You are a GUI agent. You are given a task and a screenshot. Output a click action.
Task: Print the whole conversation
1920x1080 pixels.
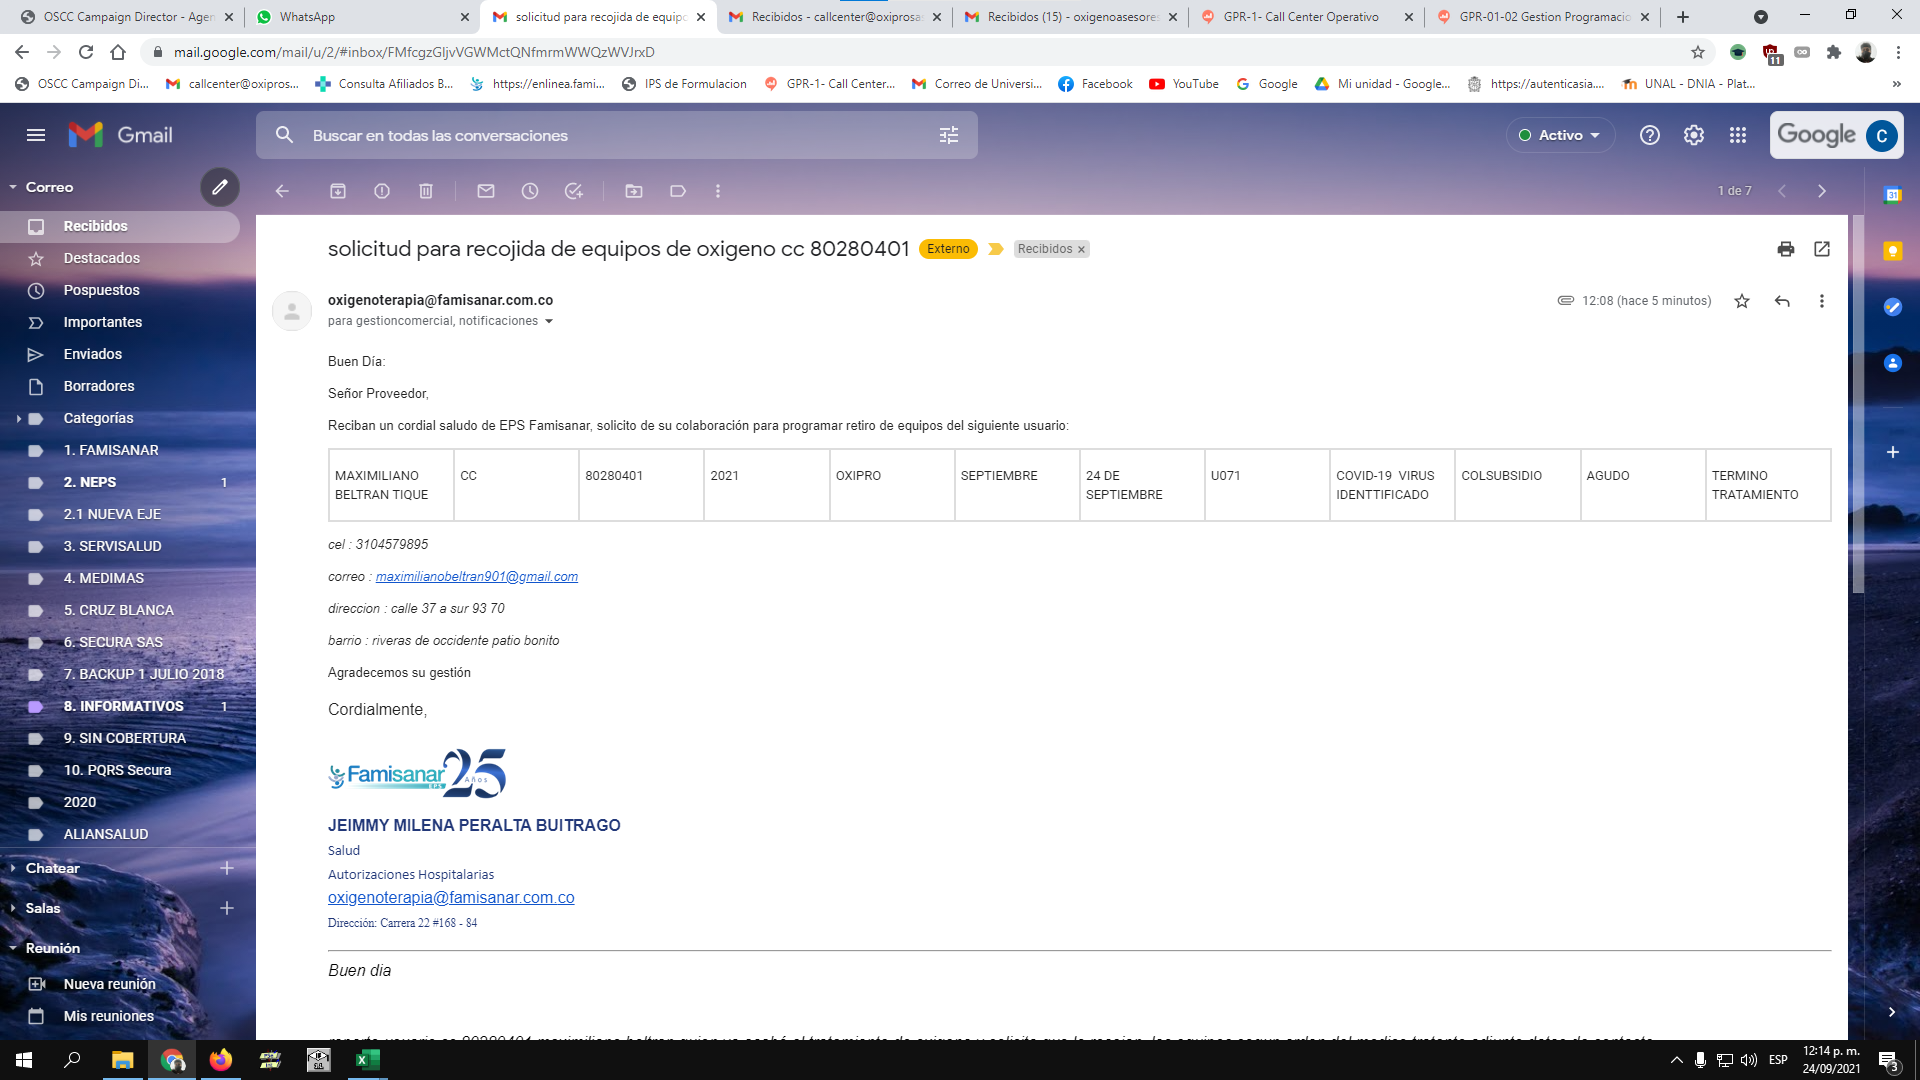pos(1786,249)
